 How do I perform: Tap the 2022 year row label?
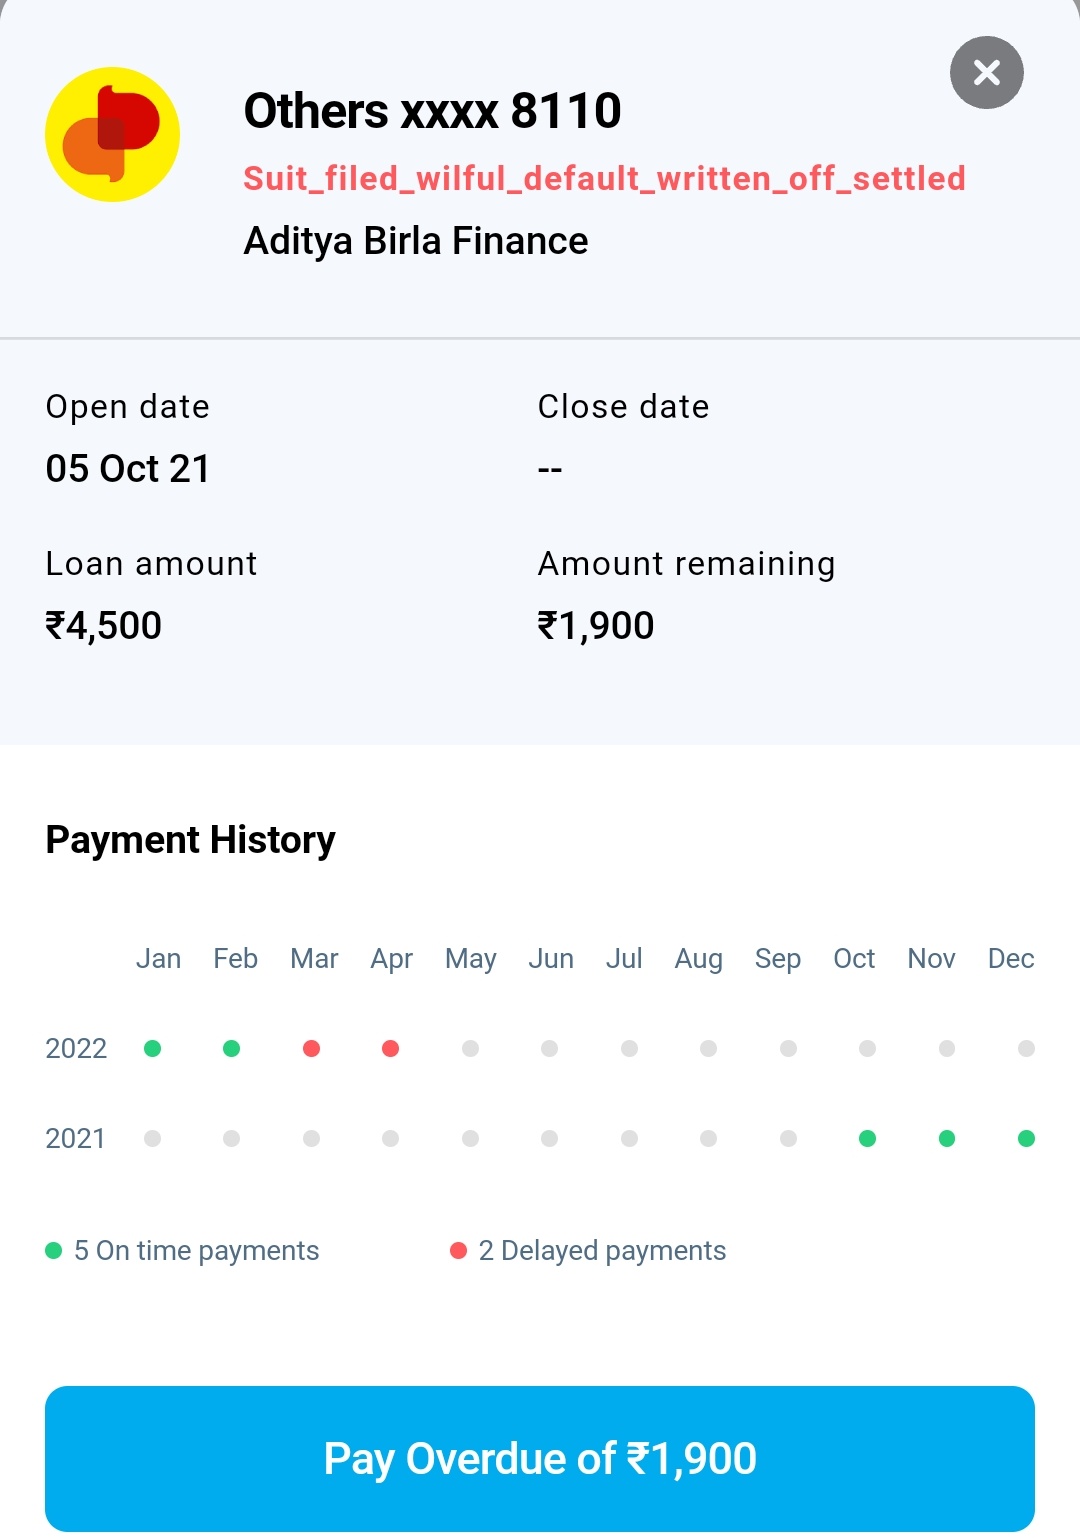[x=76, y=1048]
